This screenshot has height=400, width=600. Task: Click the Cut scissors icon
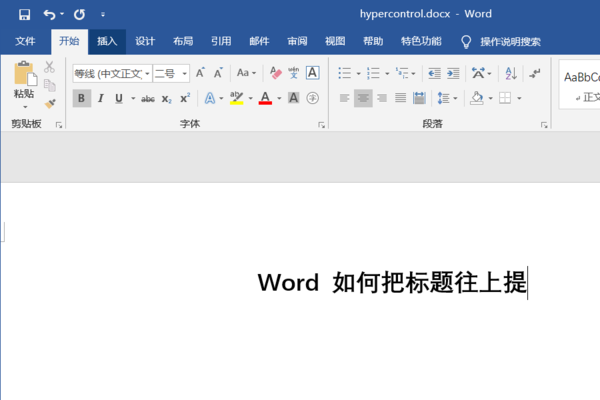pos(50,67)
